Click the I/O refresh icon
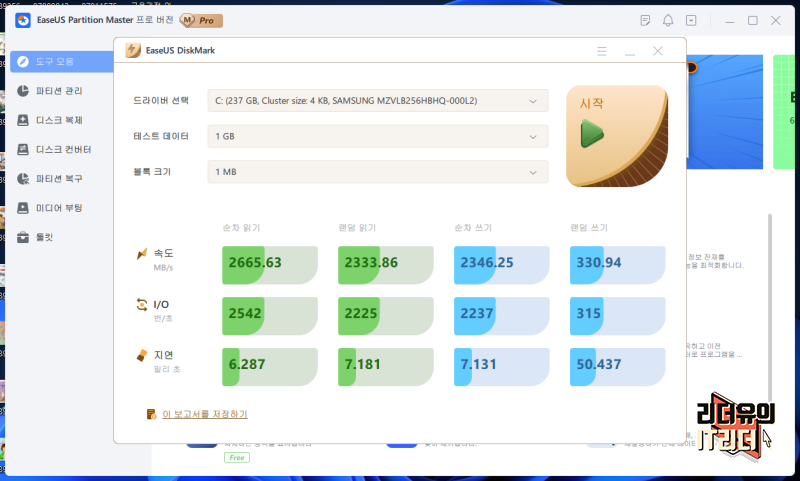This screenshot has height=481, width=800. coord(142,305)
